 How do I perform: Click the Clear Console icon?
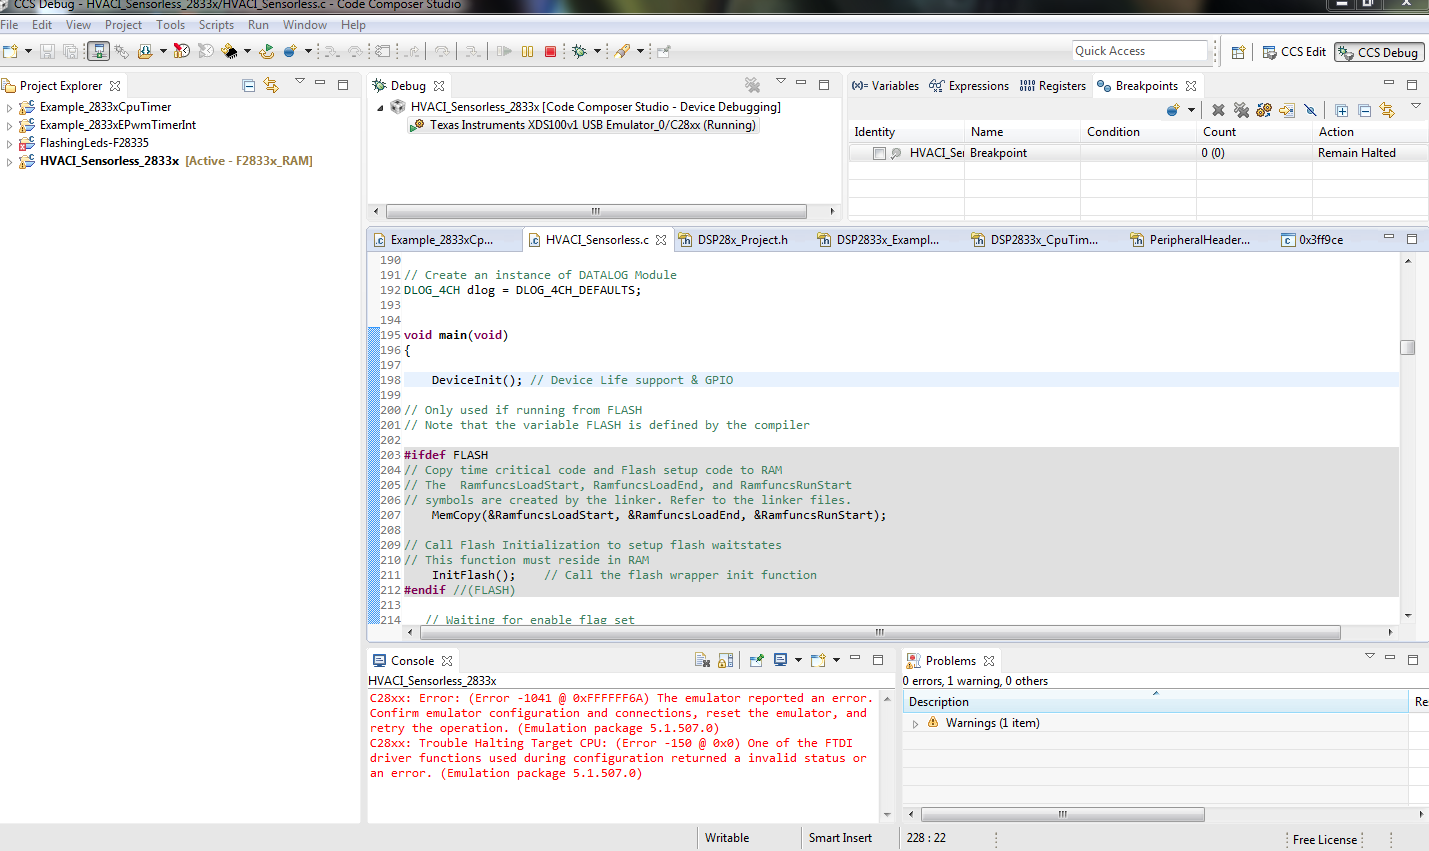click(x=702, y=660)
